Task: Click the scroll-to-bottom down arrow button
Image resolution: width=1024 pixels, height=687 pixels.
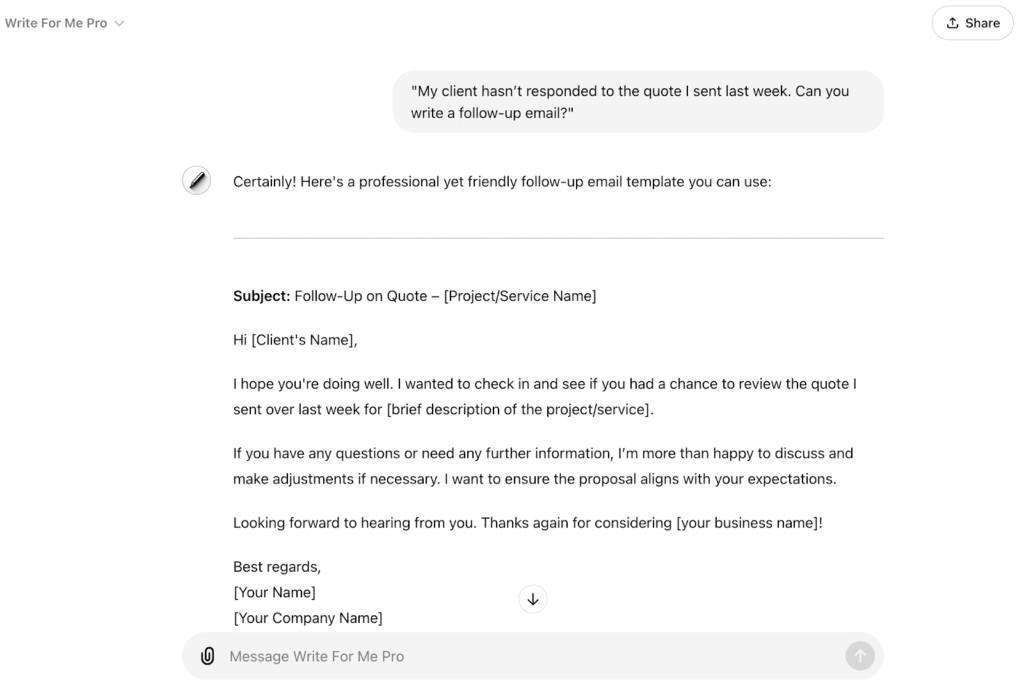Action: click(x=533, y=599)
